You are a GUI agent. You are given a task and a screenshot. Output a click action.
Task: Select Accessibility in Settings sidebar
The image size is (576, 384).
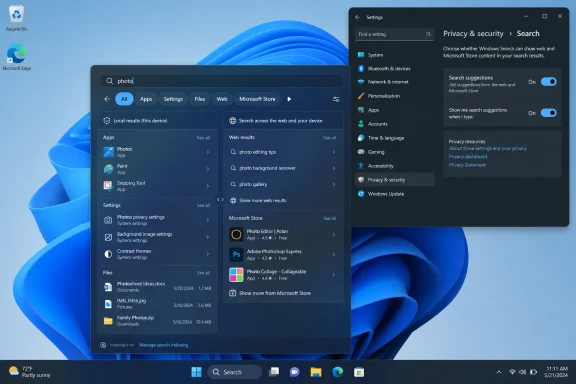[x=395, y=166]
